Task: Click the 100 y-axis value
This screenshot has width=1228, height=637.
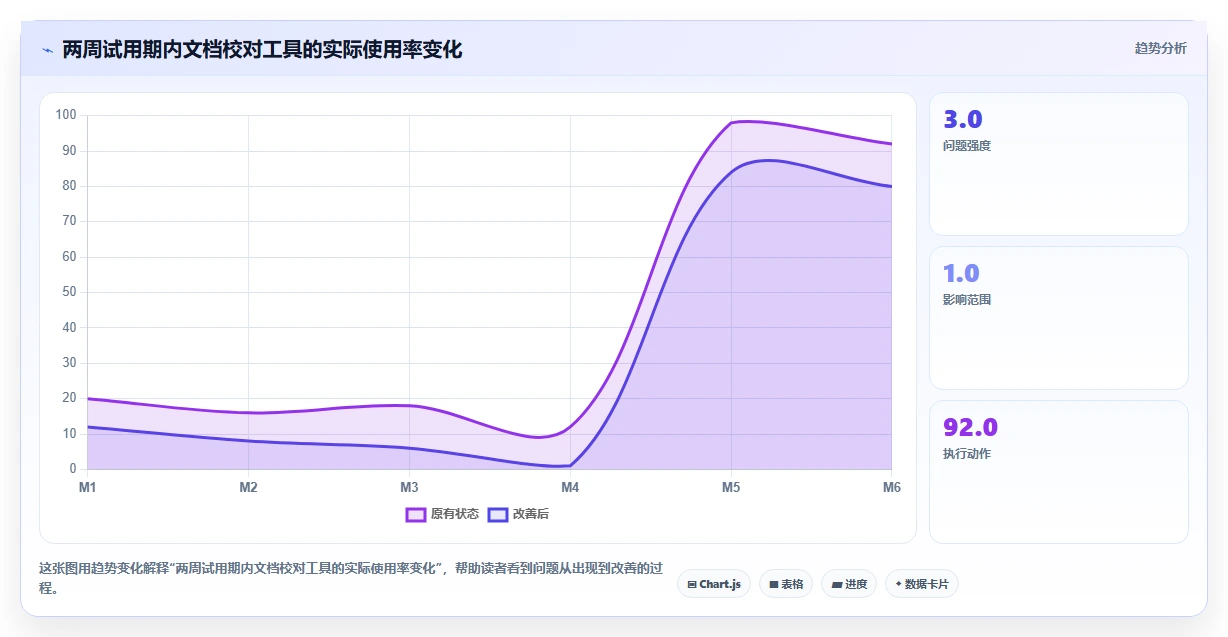Action: [x=66, y=115]
